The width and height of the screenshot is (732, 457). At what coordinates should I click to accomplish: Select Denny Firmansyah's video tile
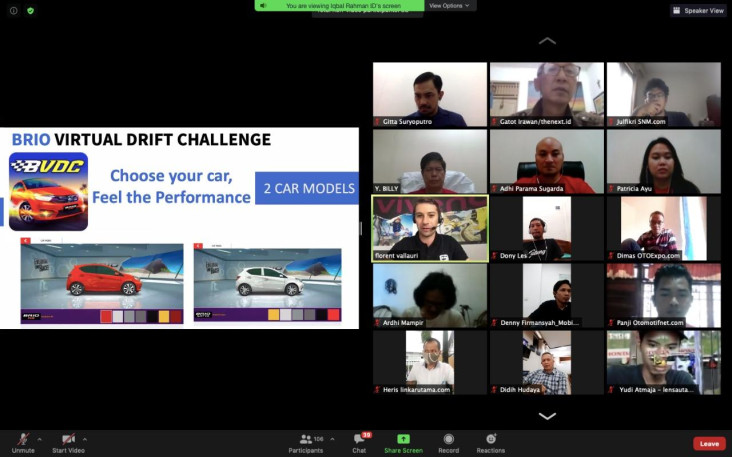(x=547, y=295)
